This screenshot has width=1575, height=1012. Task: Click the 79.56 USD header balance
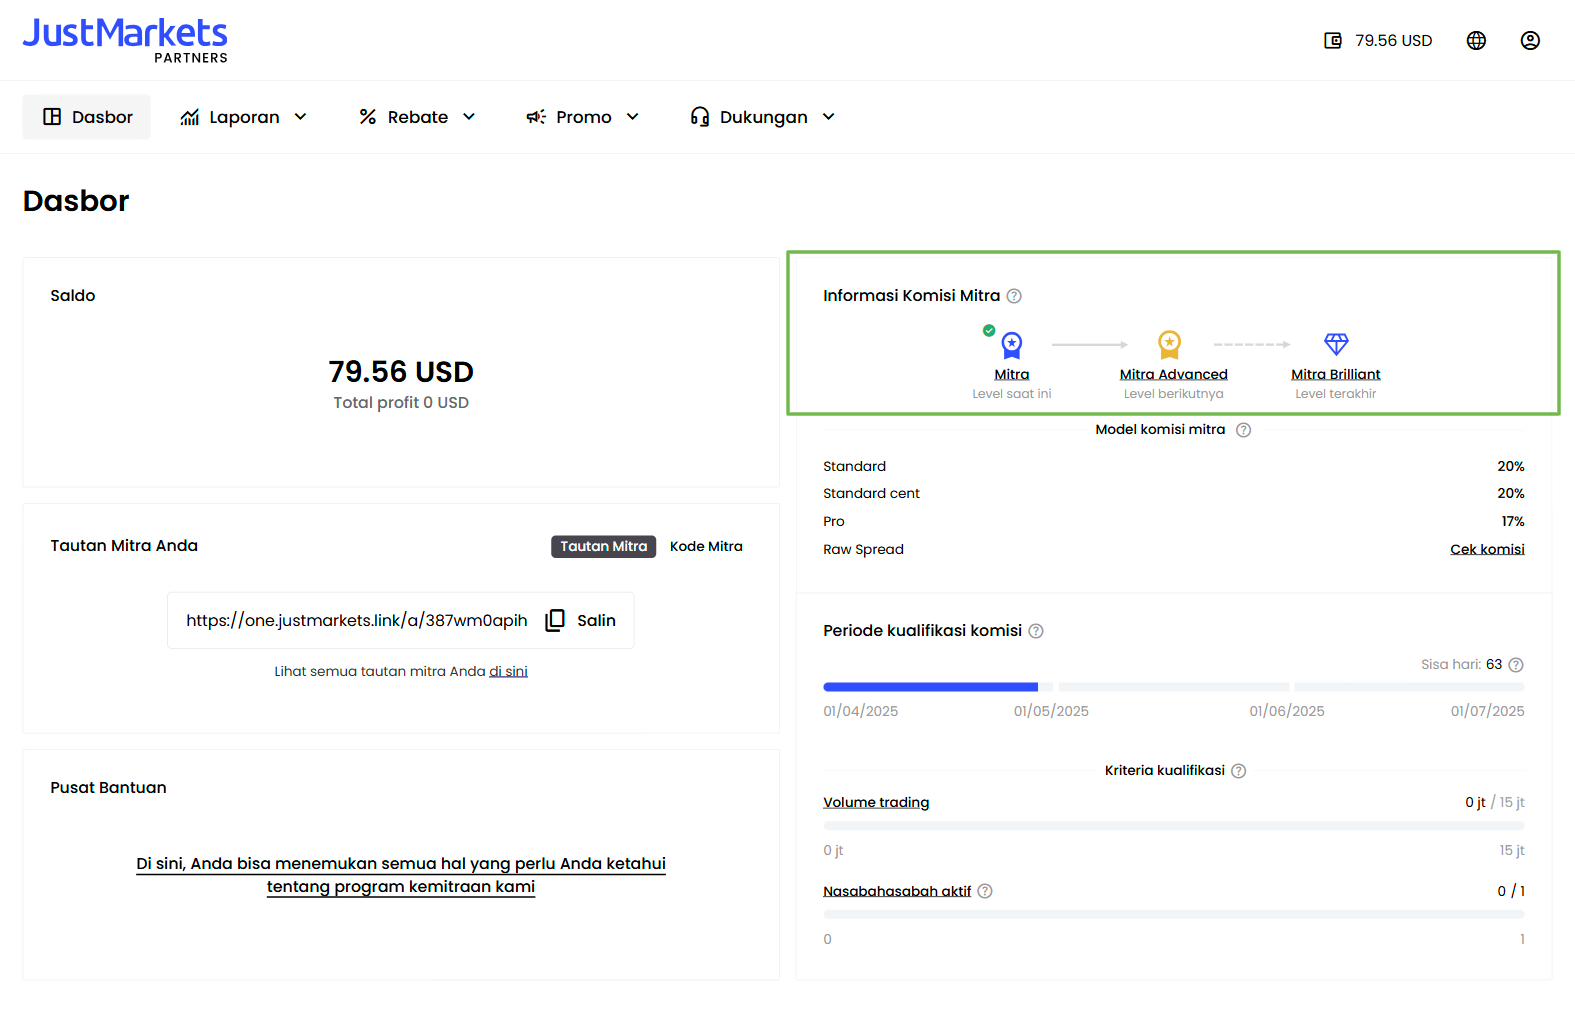tap(1394, 41)
